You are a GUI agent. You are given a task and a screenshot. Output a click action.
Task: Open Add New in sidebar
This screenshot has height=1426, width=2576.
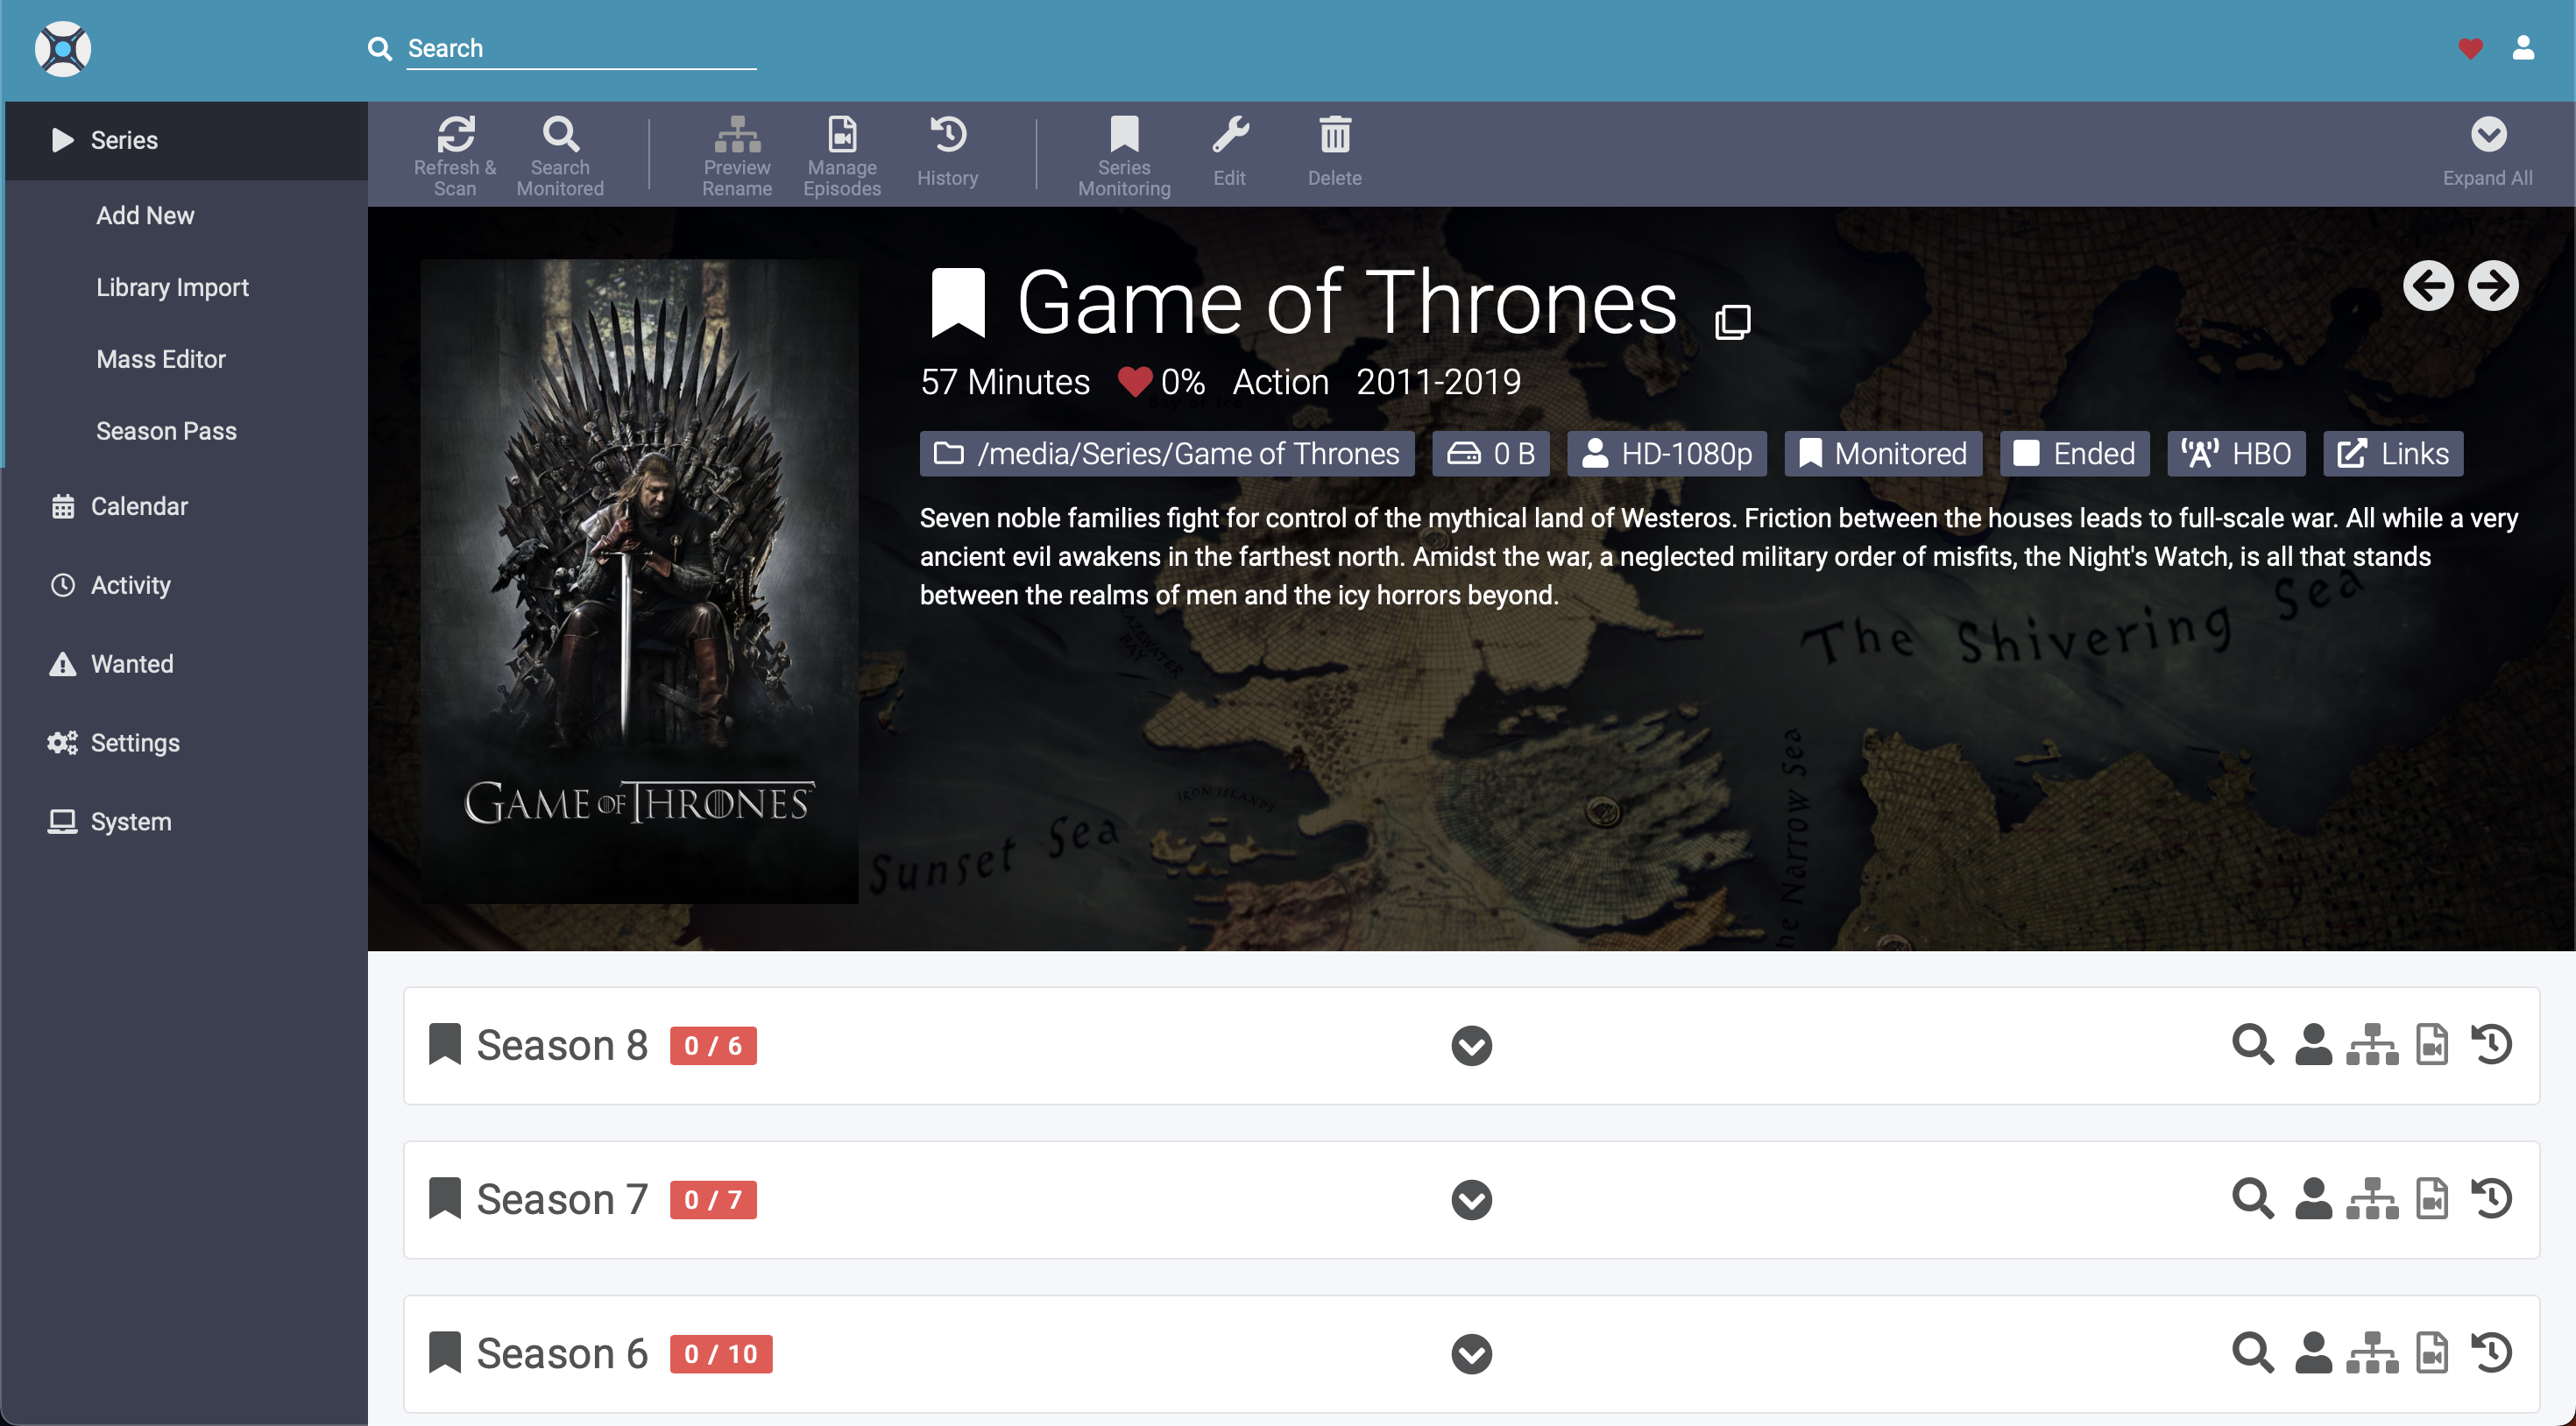point(186,215)
